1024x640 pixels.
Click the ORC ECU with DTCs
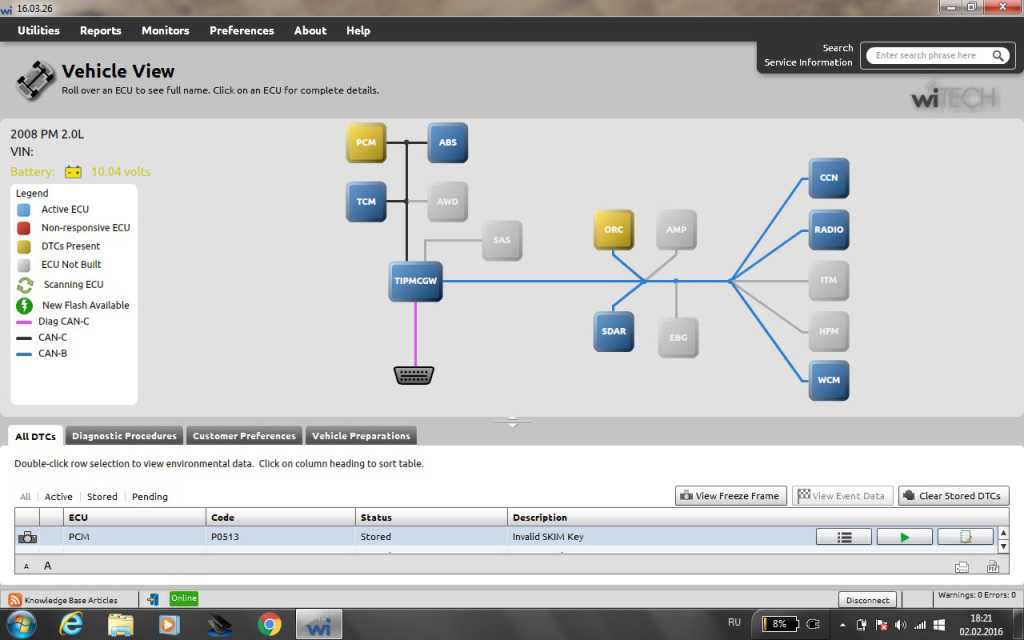click(x=613, y=230)
